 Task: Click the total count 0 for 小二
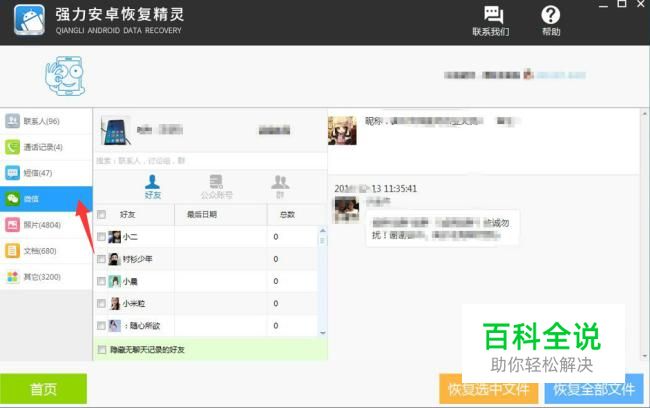(276, 237)
